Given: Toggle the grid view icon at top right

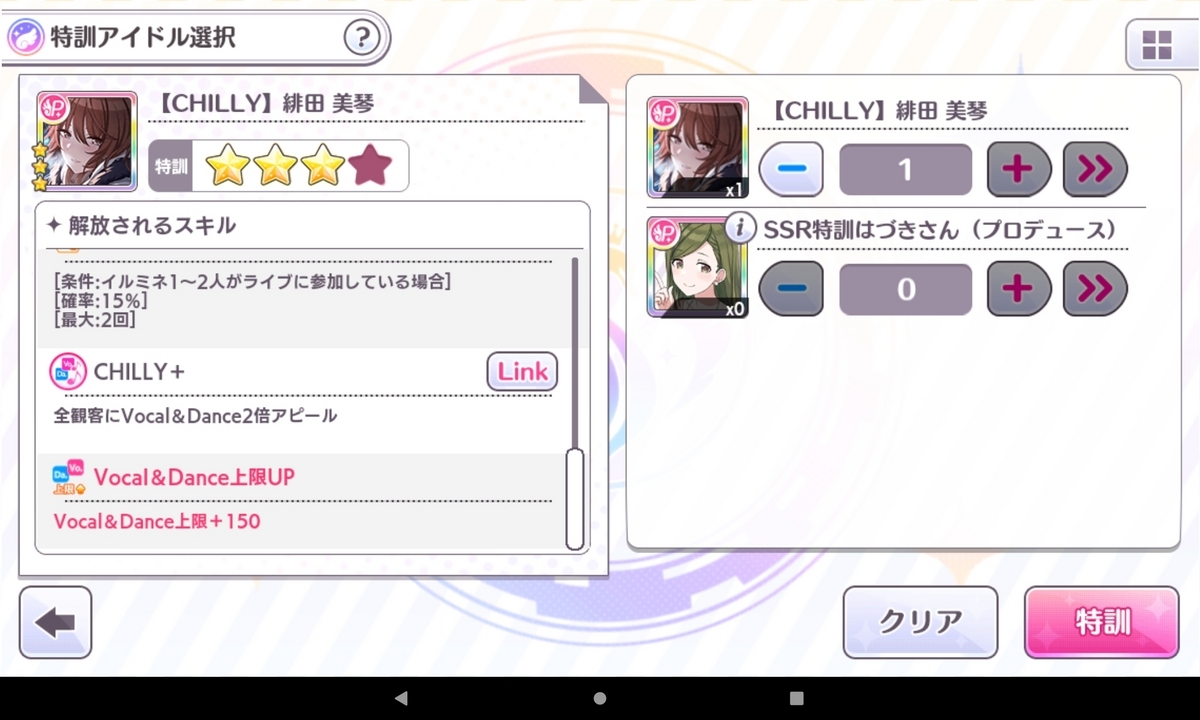Looking at the screenshot, I should 1157,44.
